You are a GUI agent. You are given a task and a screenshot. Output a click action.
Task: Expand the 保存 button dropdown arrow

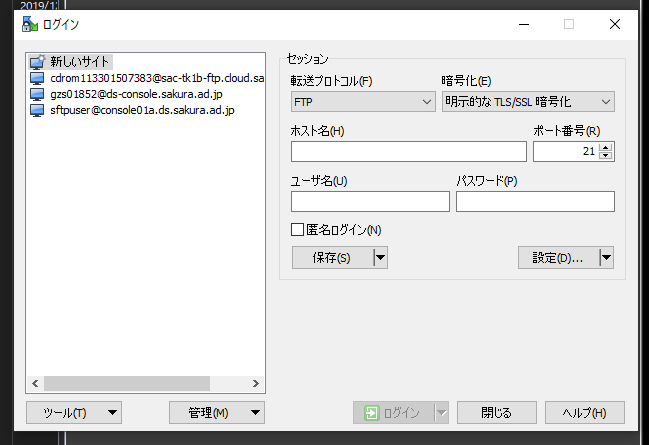click(379, 258)
